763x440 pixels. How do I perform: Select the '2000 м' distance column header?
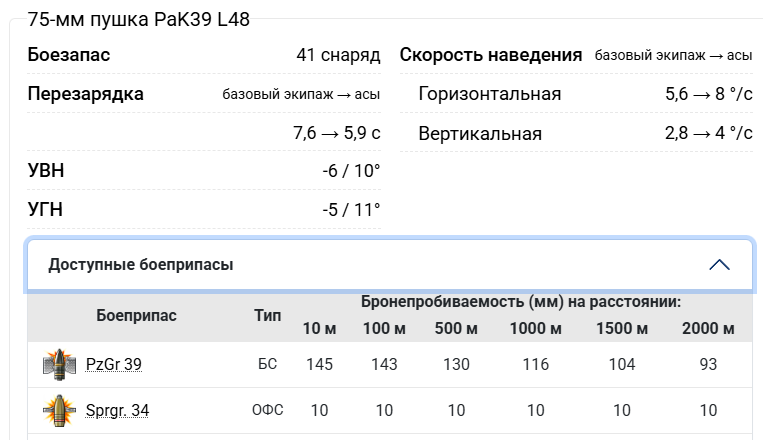[x=708, y=329]
